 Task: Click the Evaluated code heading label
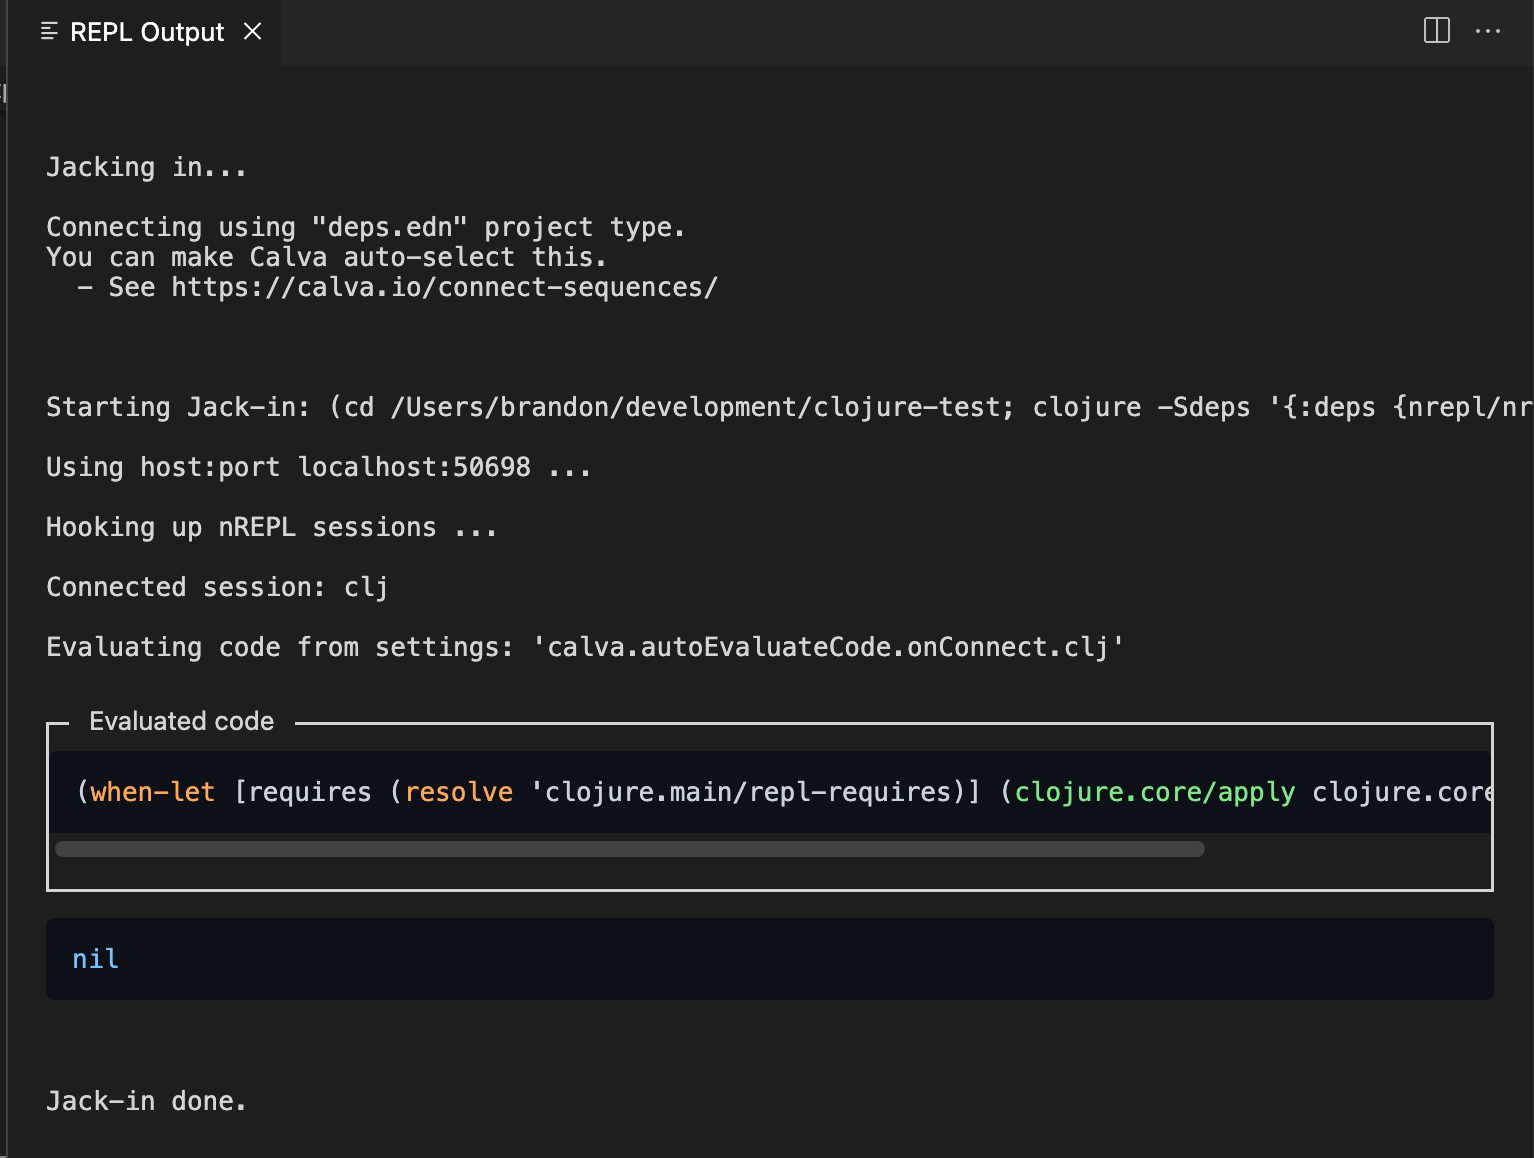click(181, 721)
